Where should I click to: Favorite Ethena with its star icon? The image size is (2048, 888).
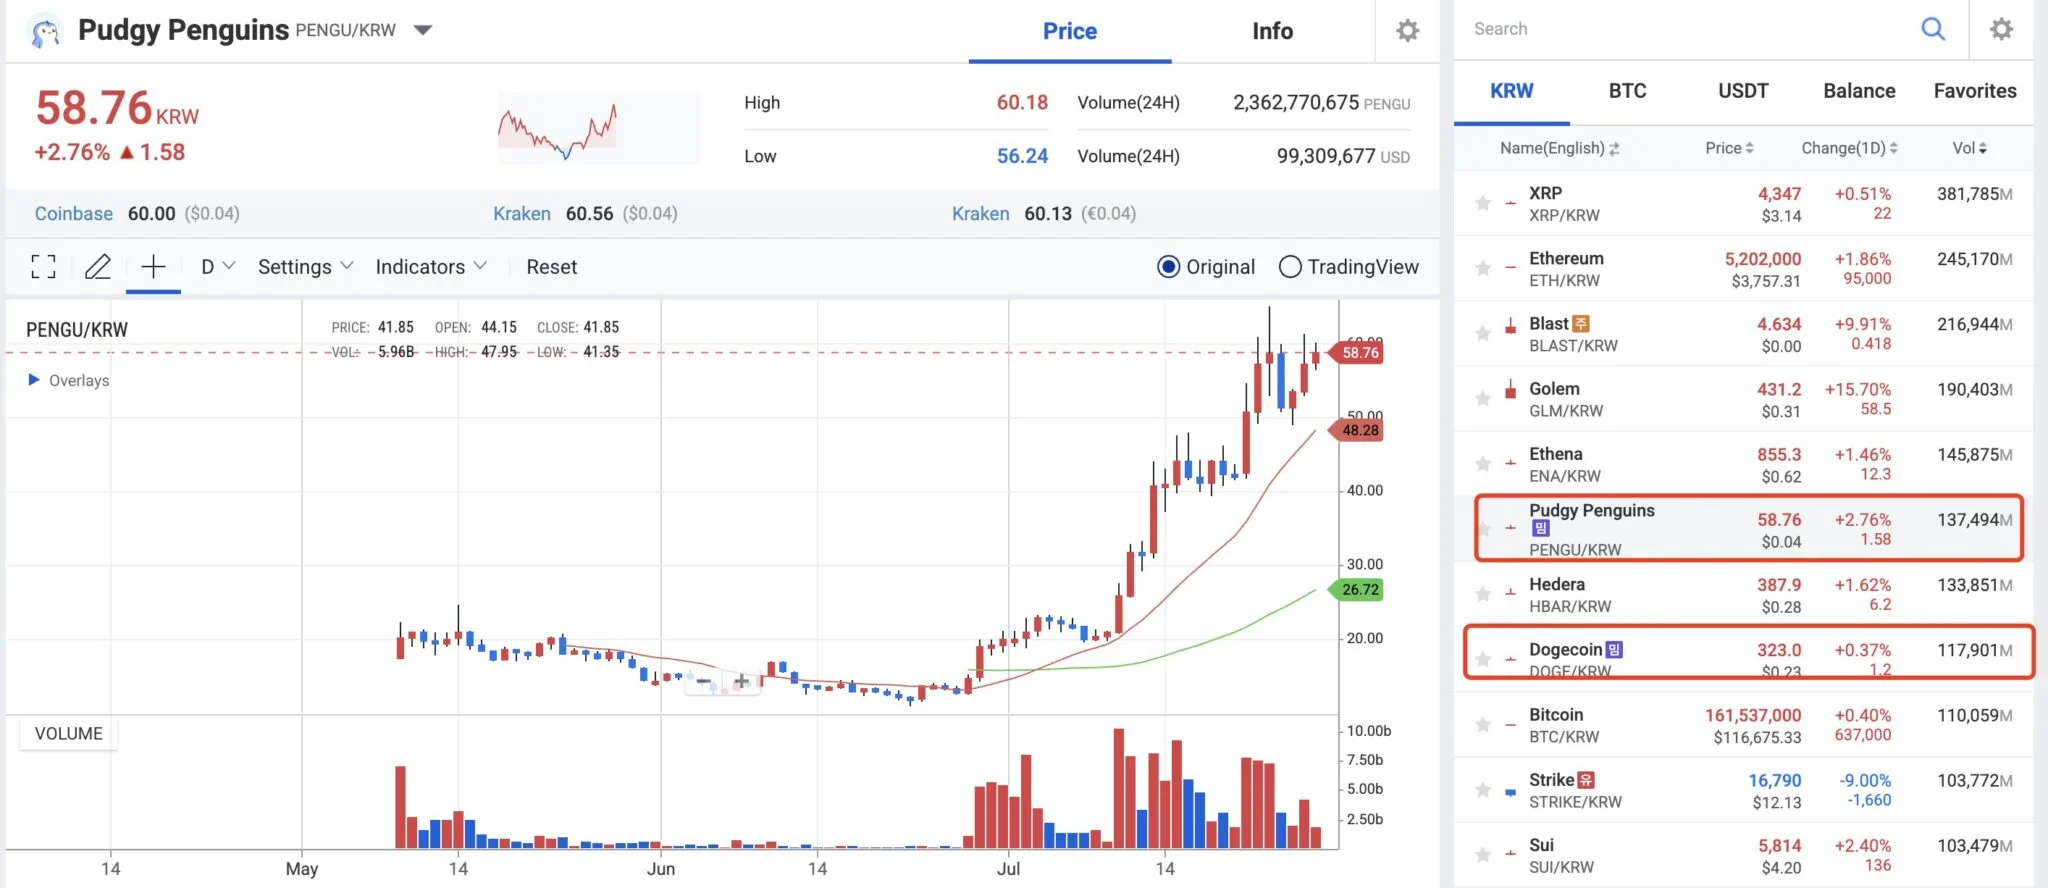coord(1483,464)
